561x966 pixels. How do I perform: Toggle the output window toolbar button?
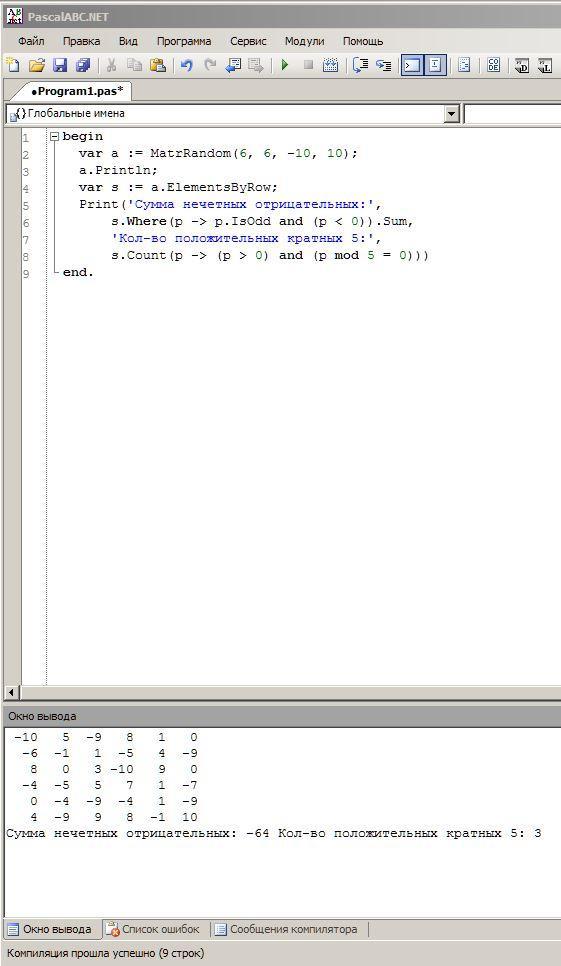(x=412, y=65)
